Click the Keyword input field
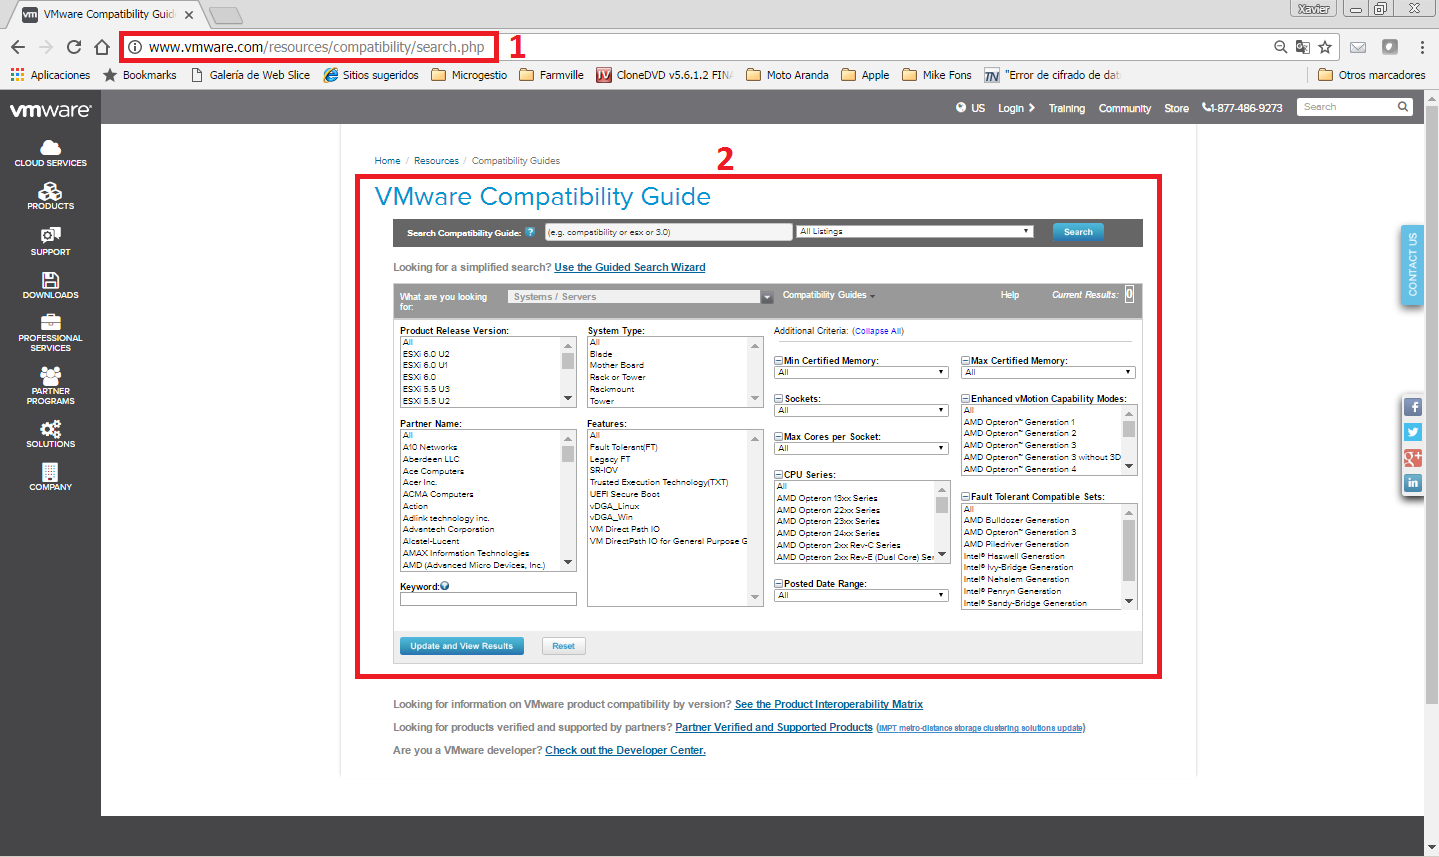 pos(488,599)
